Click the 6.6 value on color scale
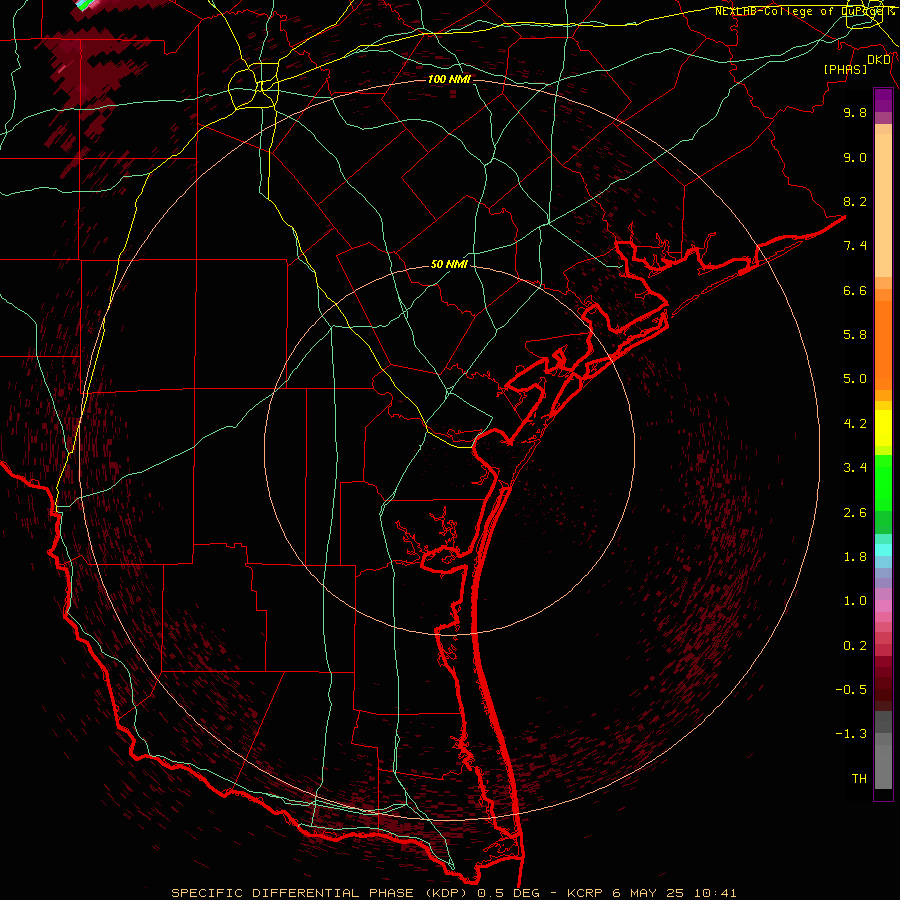Image resolution: width=900 pixels, height=900 pixels. tap(855, 290)
